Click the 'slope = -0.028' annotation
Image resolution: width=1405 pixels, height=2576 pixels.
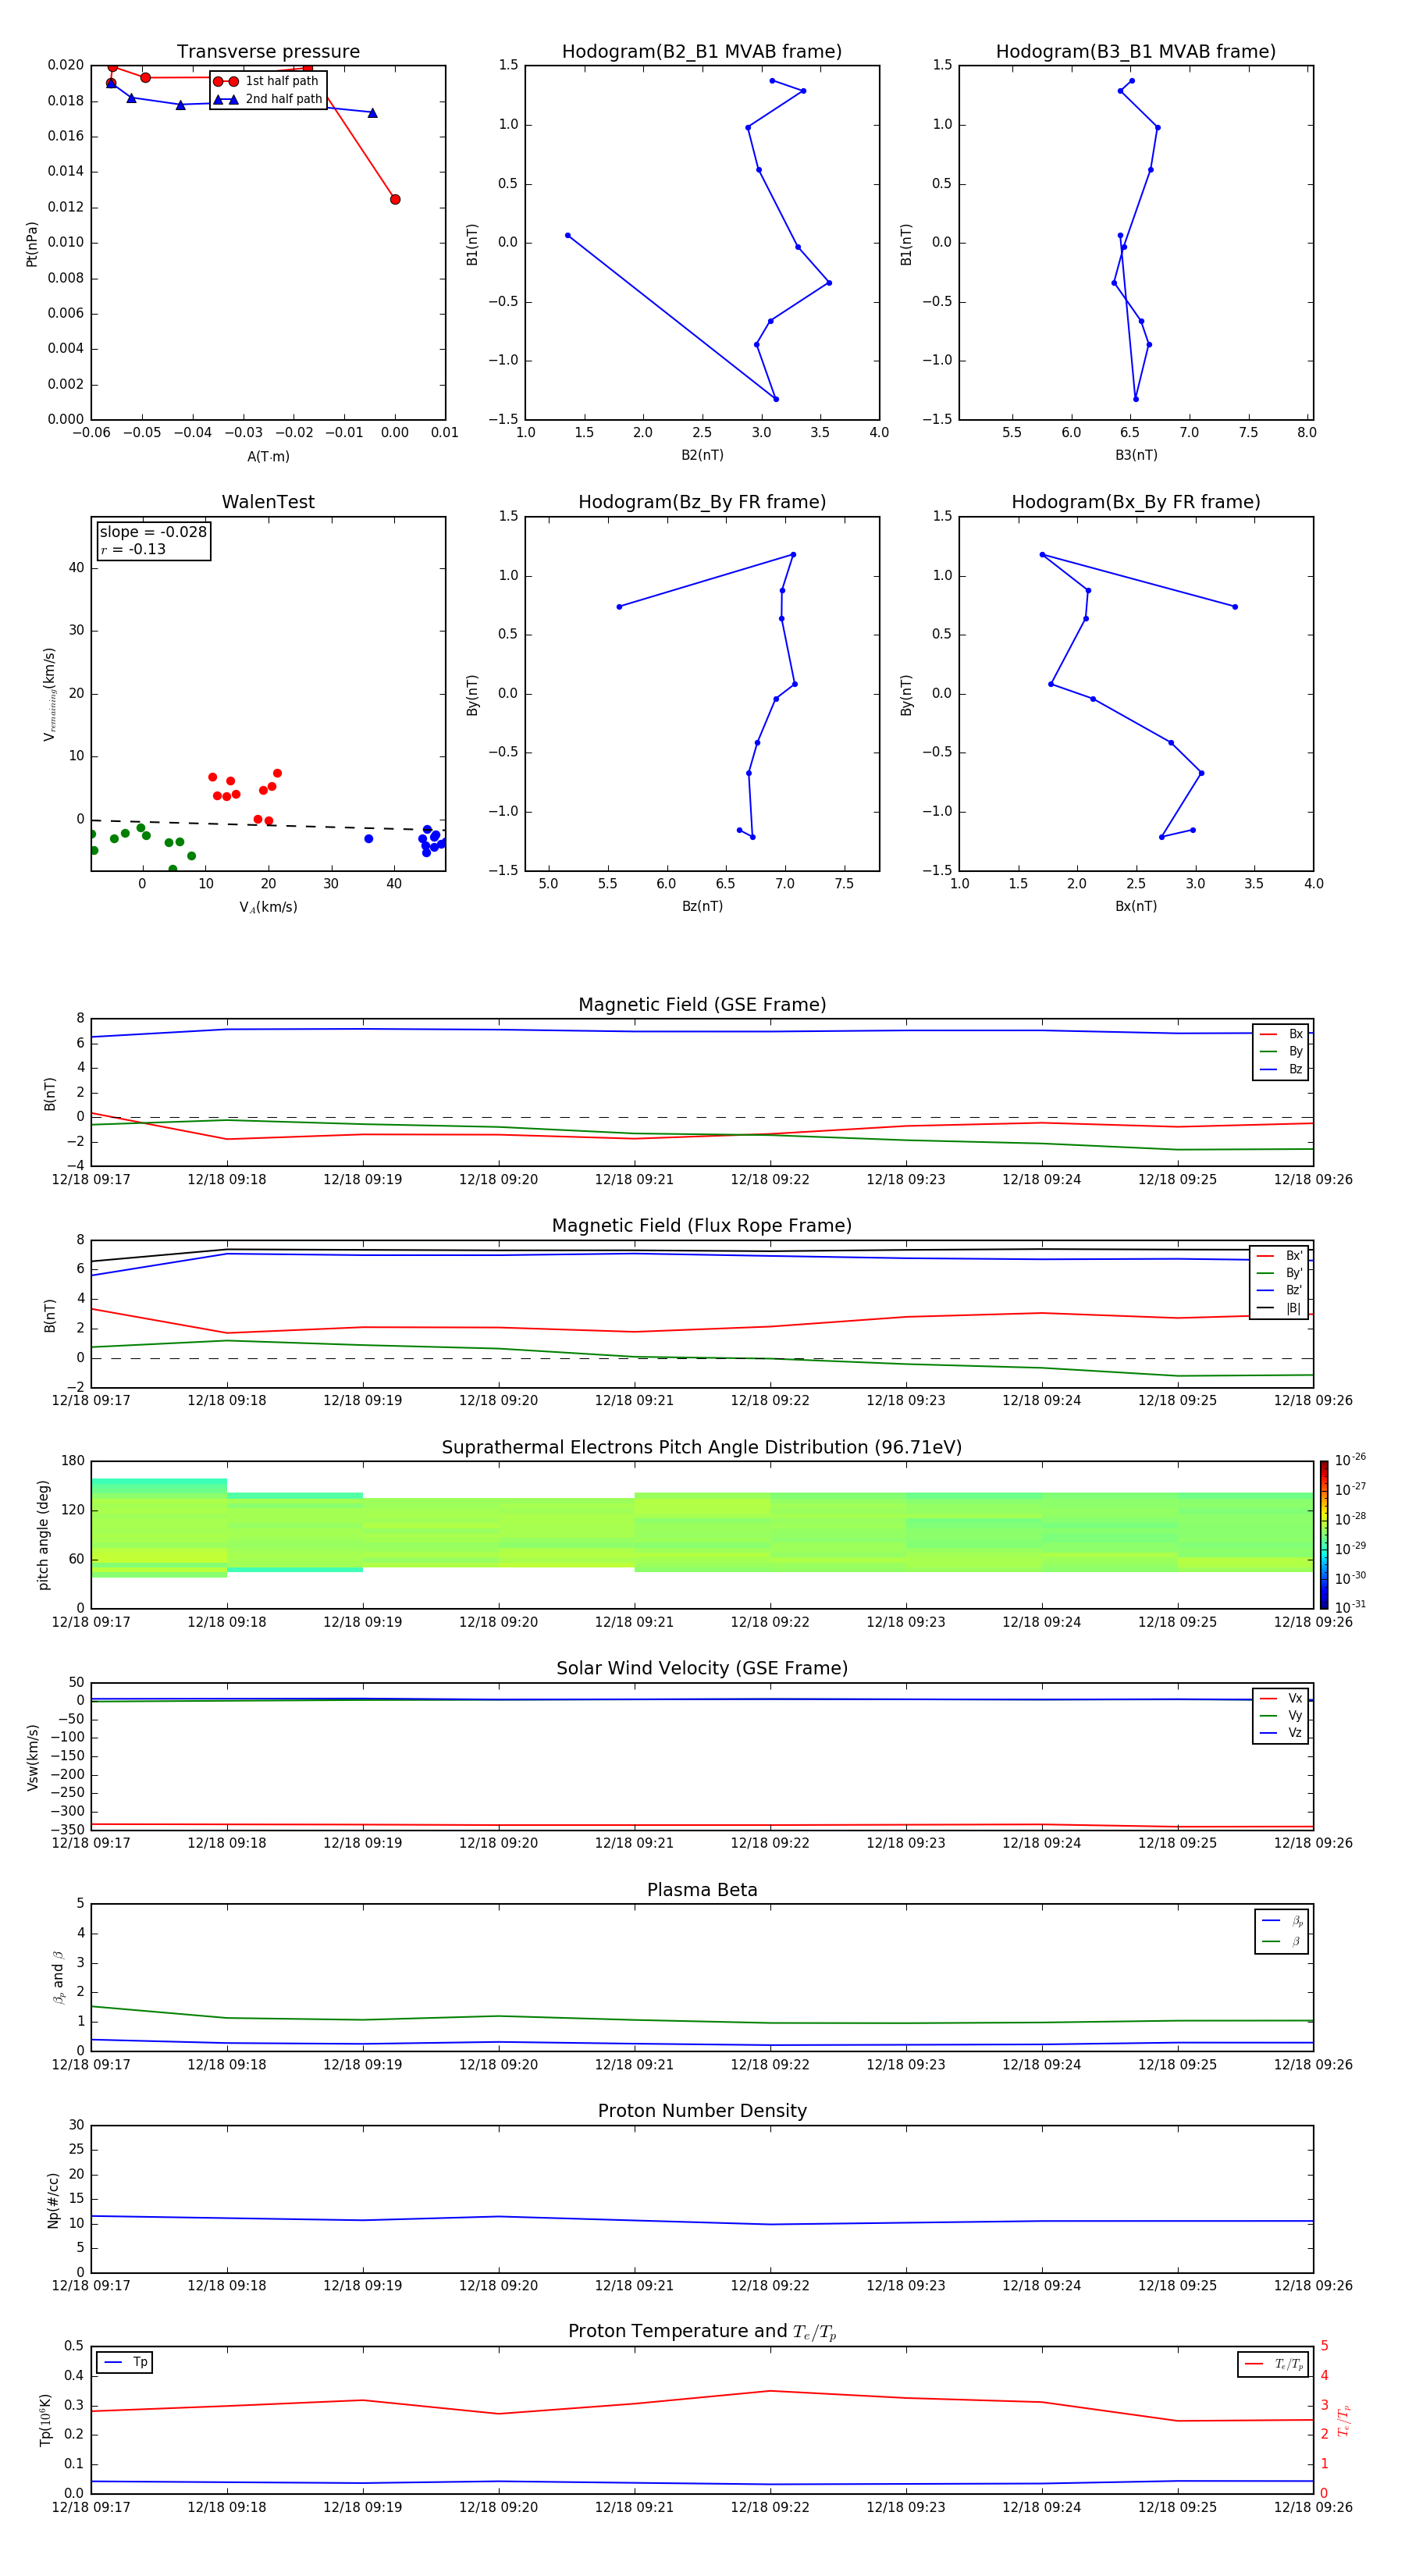pyautogui.click(x=153, y=532)
